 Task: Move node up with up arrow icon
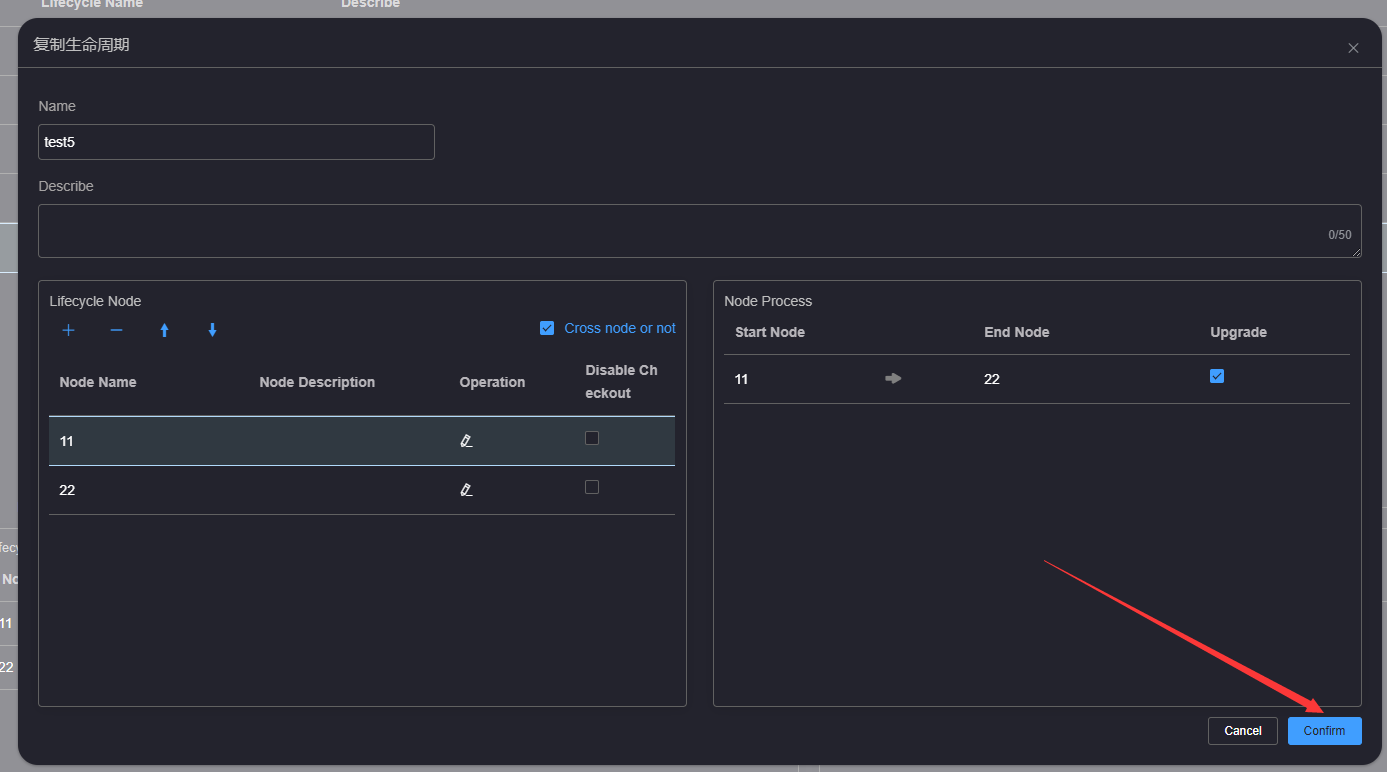[x=165, y=330]
